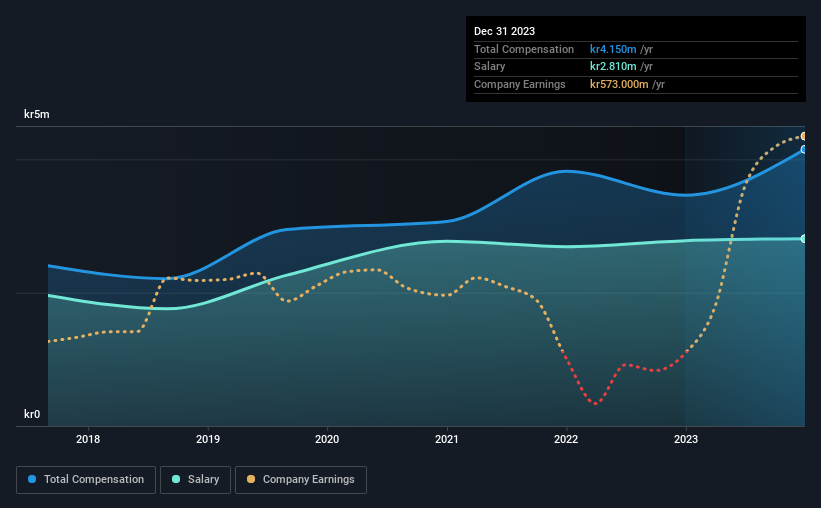Image resolution: width=821 pixels, height=508 pixels.
Task: Click the kr2.810m Salary tooltip value
Action: (613, 67)
